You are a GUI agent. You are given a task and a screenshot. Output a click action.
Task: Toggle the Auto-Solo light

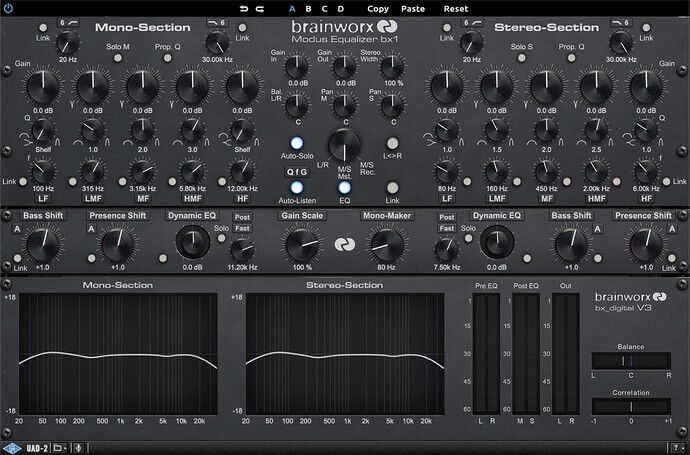click(297, 143)
